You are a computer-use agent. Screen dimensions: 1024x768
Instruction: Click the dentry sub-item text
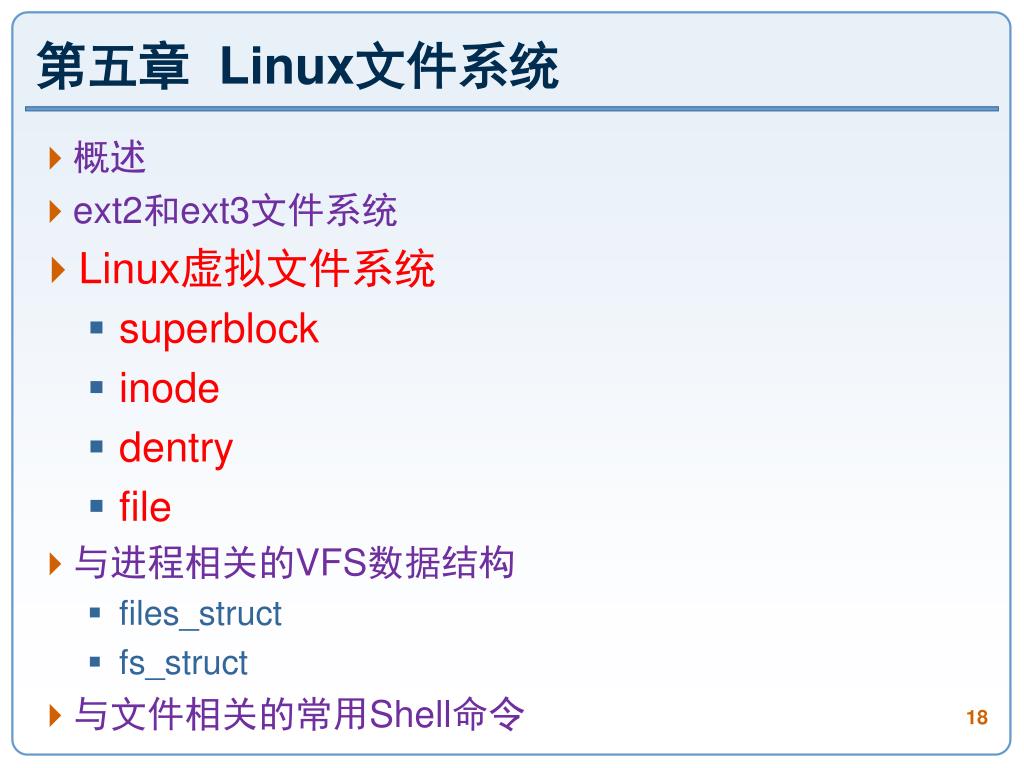(176, 449)
